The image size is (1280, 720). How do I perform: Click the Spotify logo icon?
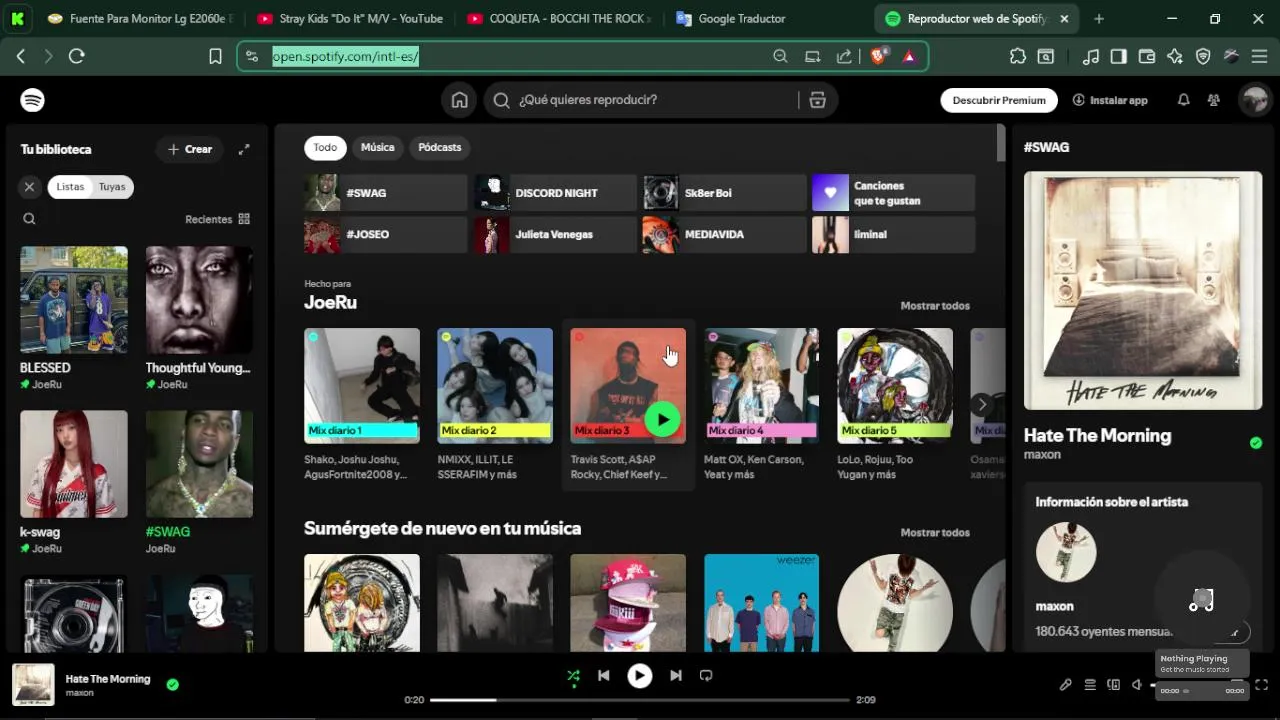[33, 100]
